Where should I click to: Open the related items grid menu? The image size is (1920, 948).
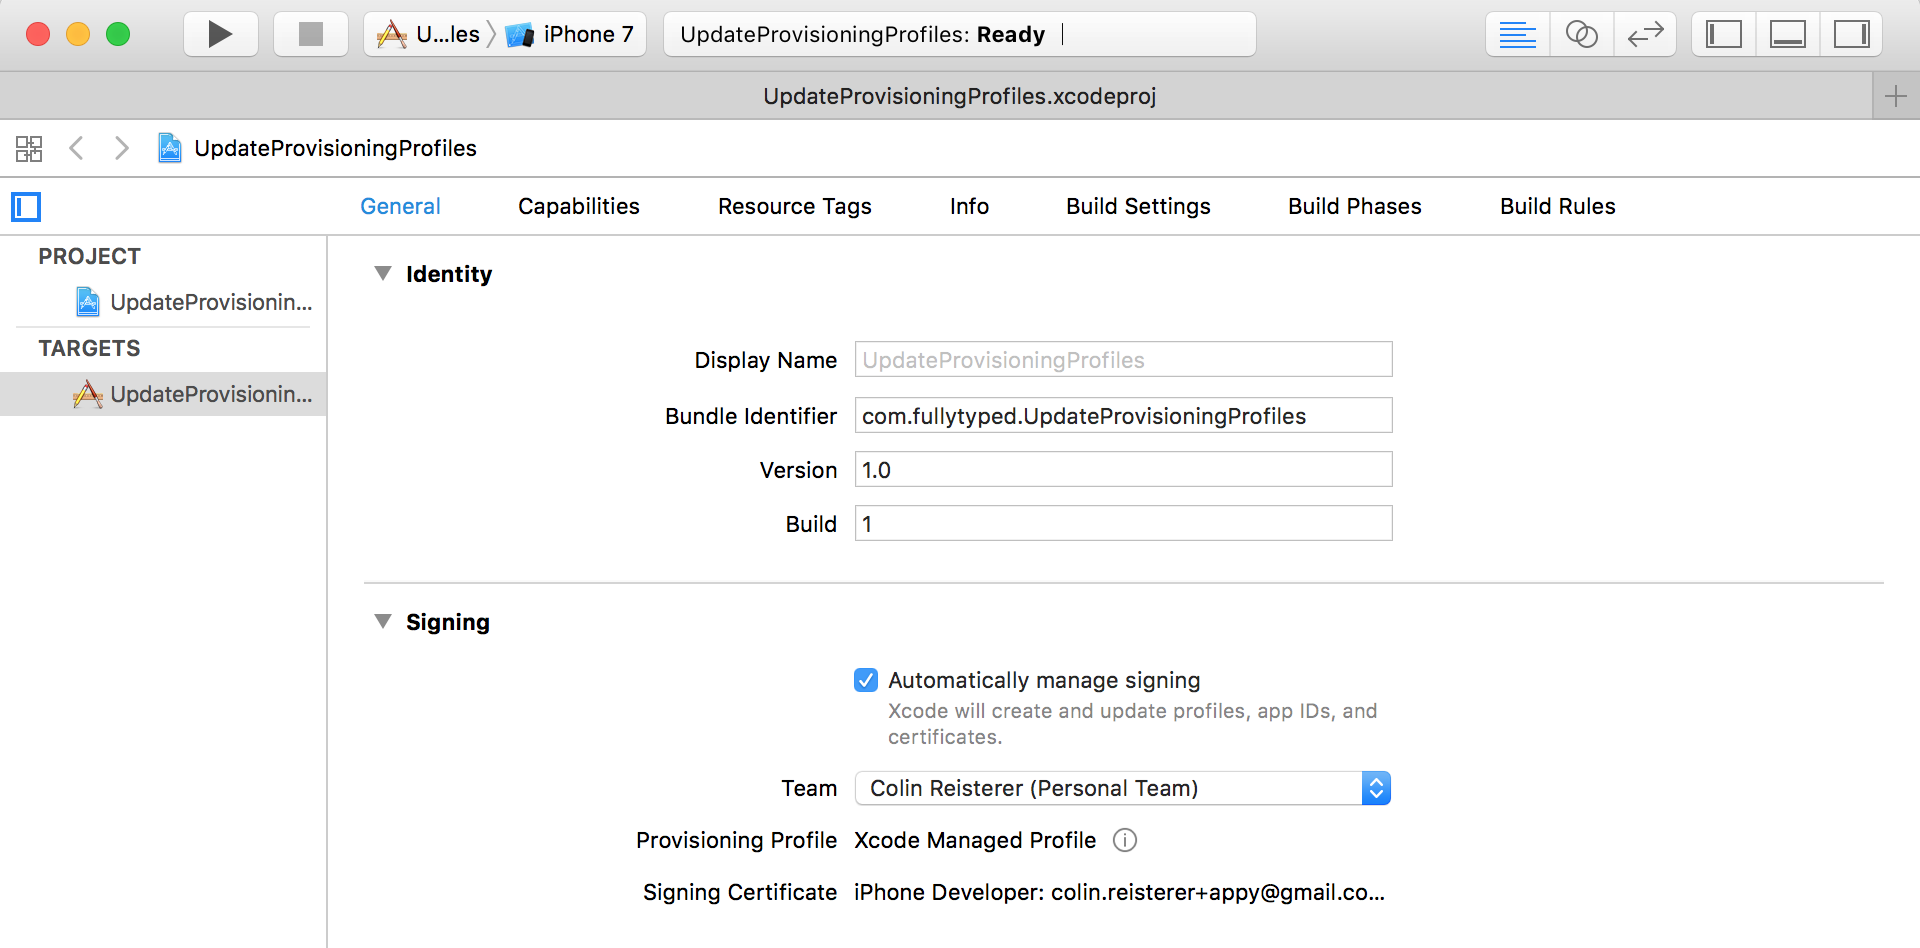coord(29,148)
